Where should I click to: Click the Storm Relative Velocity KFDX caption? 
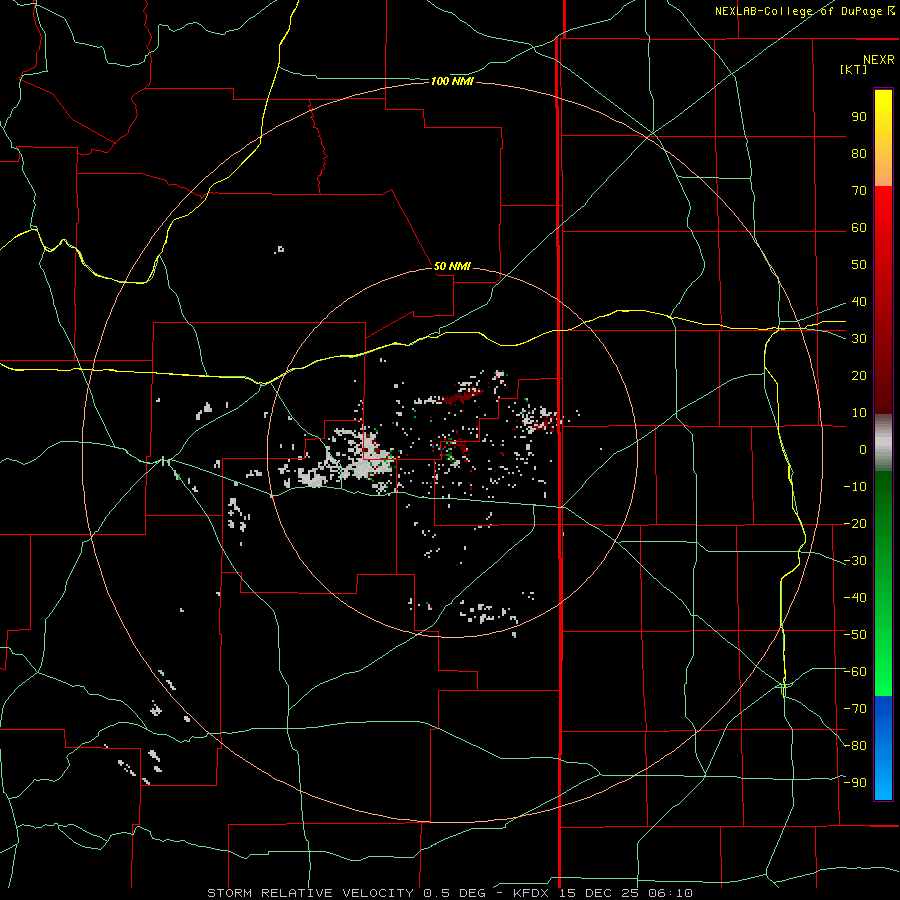450,893
